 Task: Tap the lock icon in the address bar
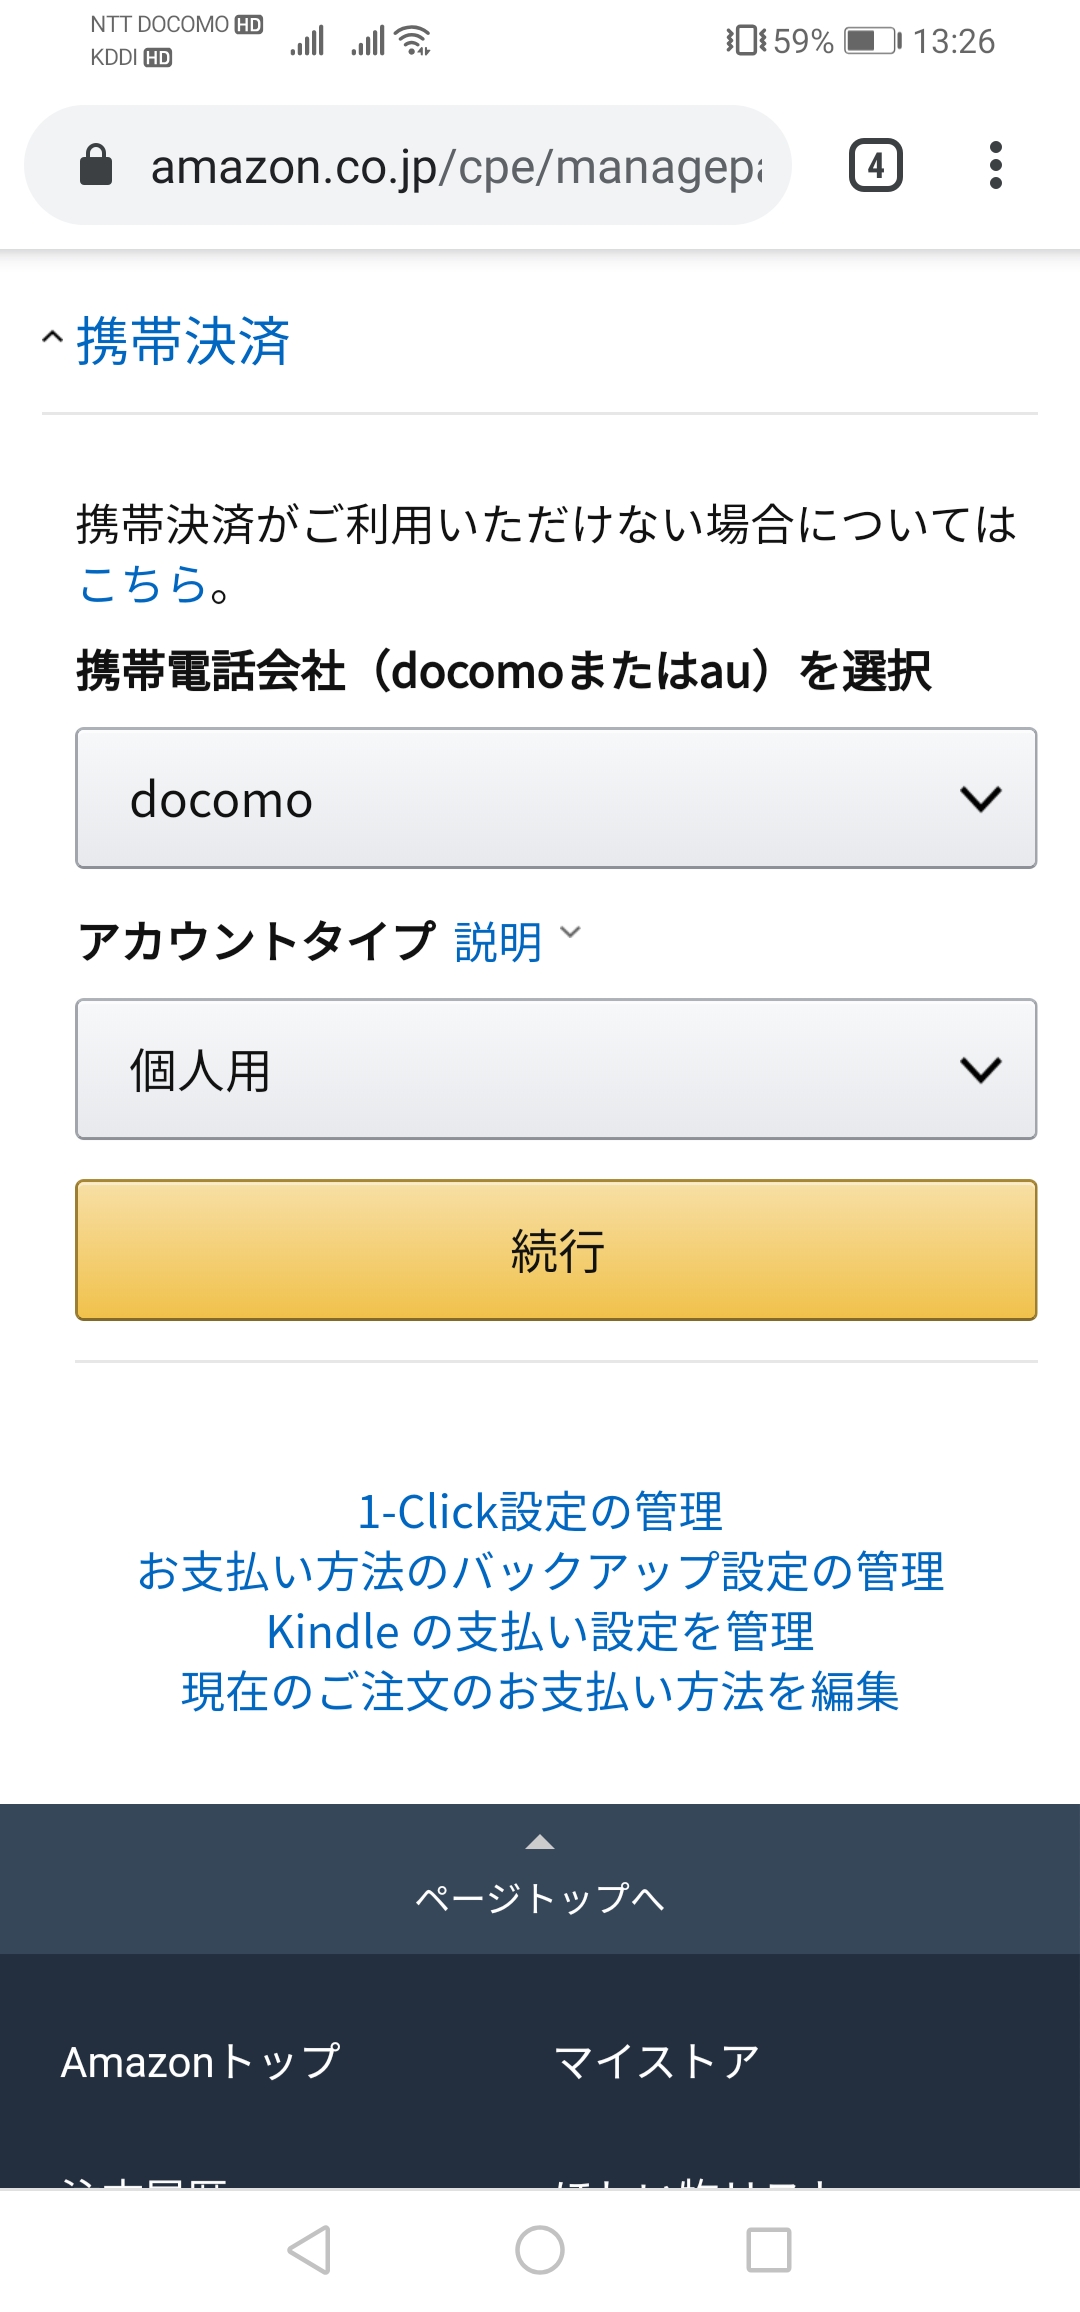coord(96,165)
